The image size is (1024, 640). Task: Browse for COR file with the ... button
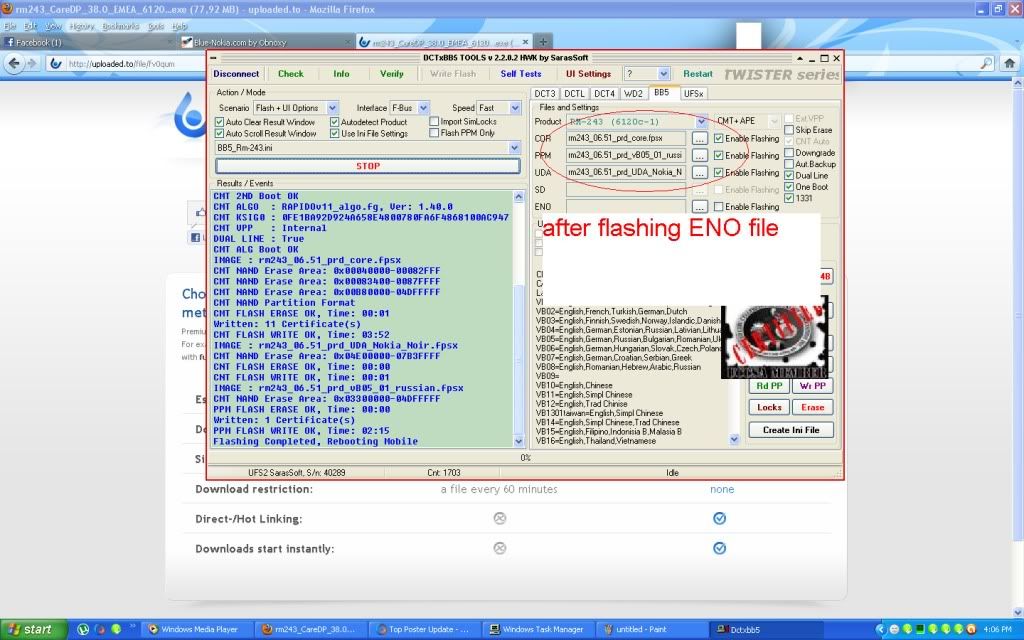[x=699, y=138]
